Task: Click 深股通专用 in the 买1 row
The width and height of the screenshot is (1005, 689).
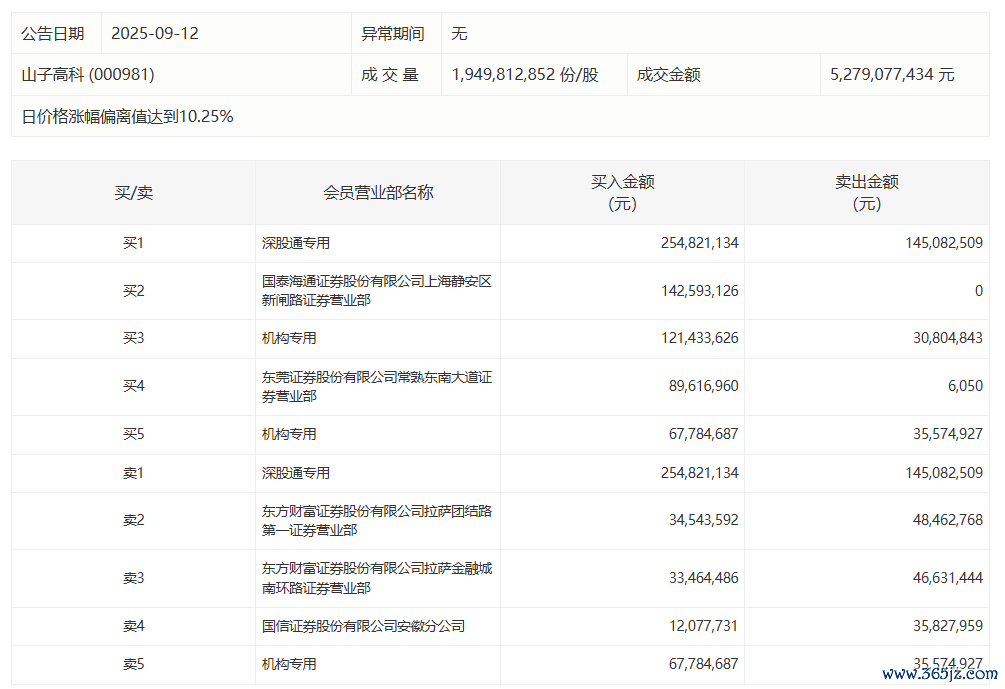Action: (295, 243)
